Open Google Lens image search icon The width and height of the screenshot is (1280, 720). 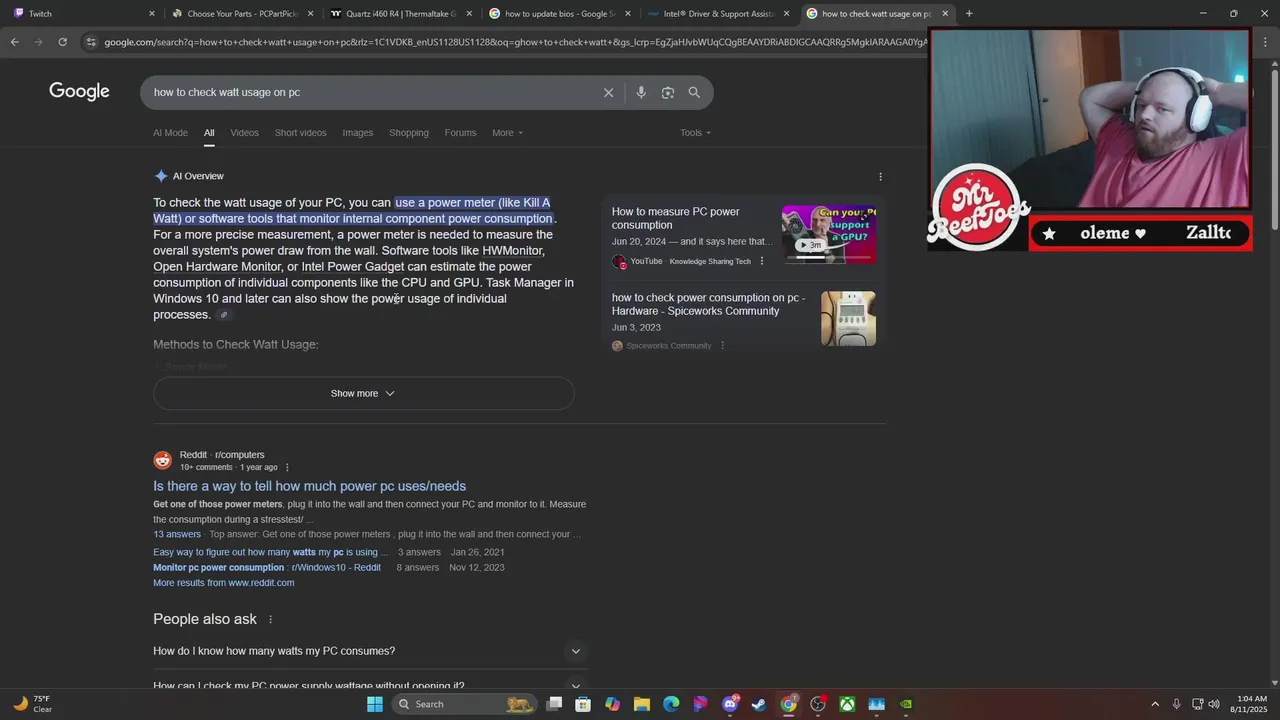coord(668,92)
